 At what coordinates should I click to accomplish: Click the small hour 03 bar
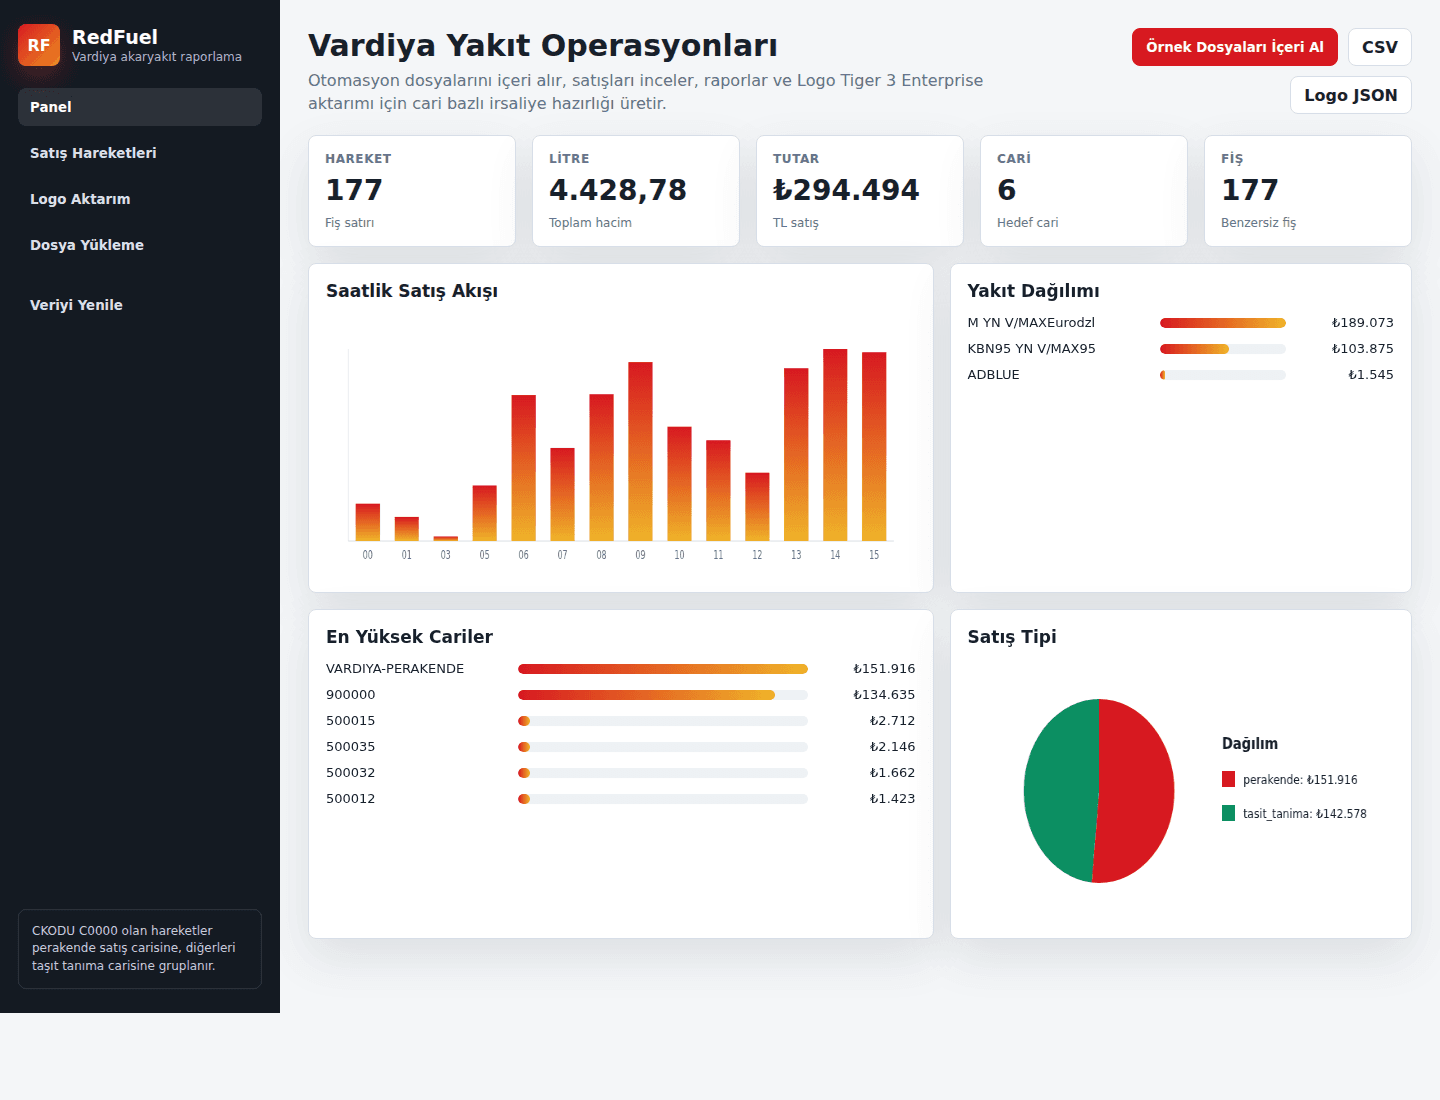(x=446, y=539)
